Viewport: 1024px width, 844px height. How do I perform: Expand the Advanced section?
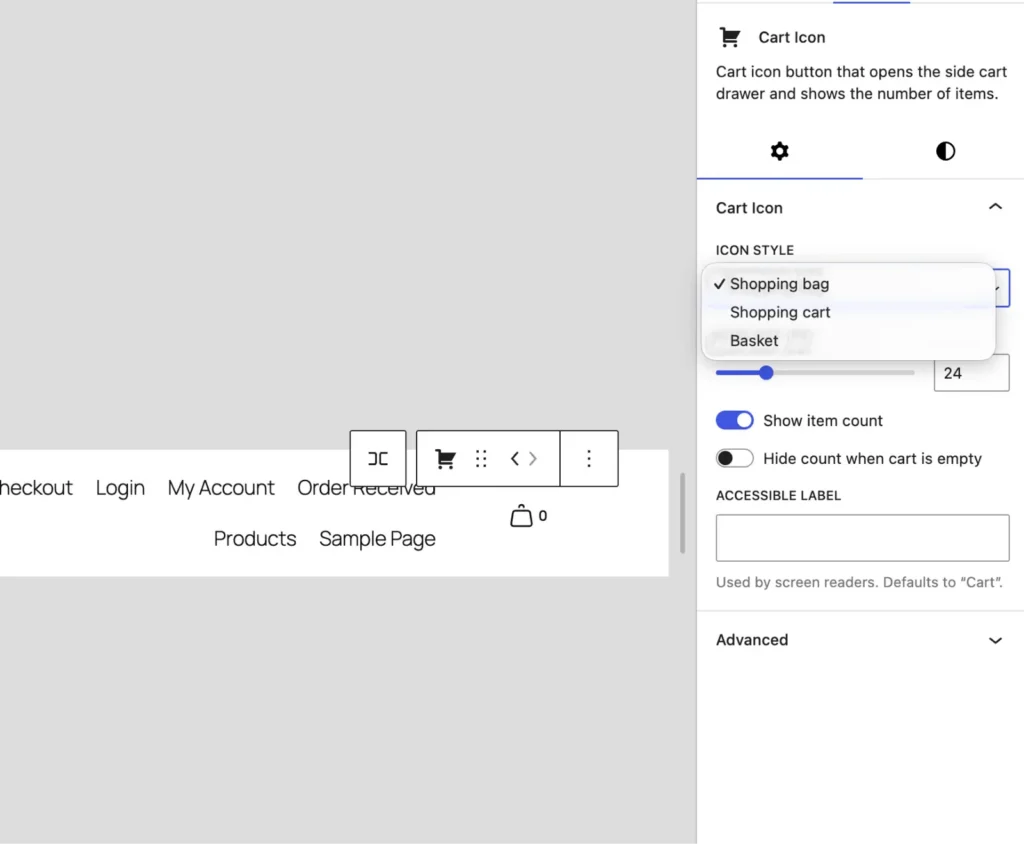pyautogui.click(x=859, y=640)
